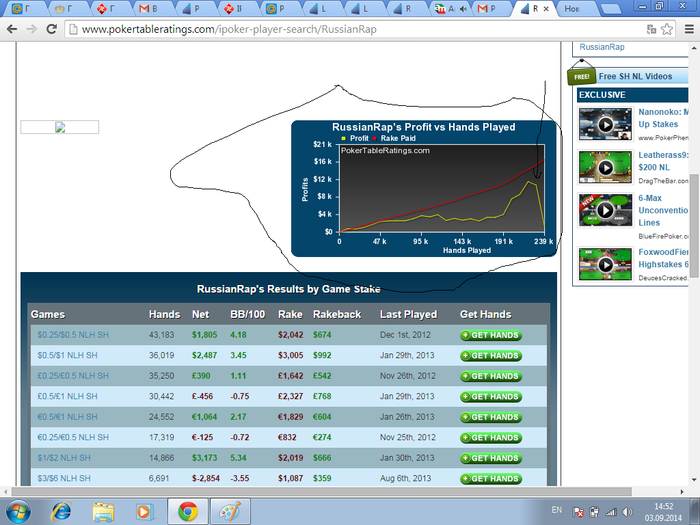Viewport: 700px width, 525px height.
Task: Get hands for $1/$2 NLH SH
Action: 491,458
